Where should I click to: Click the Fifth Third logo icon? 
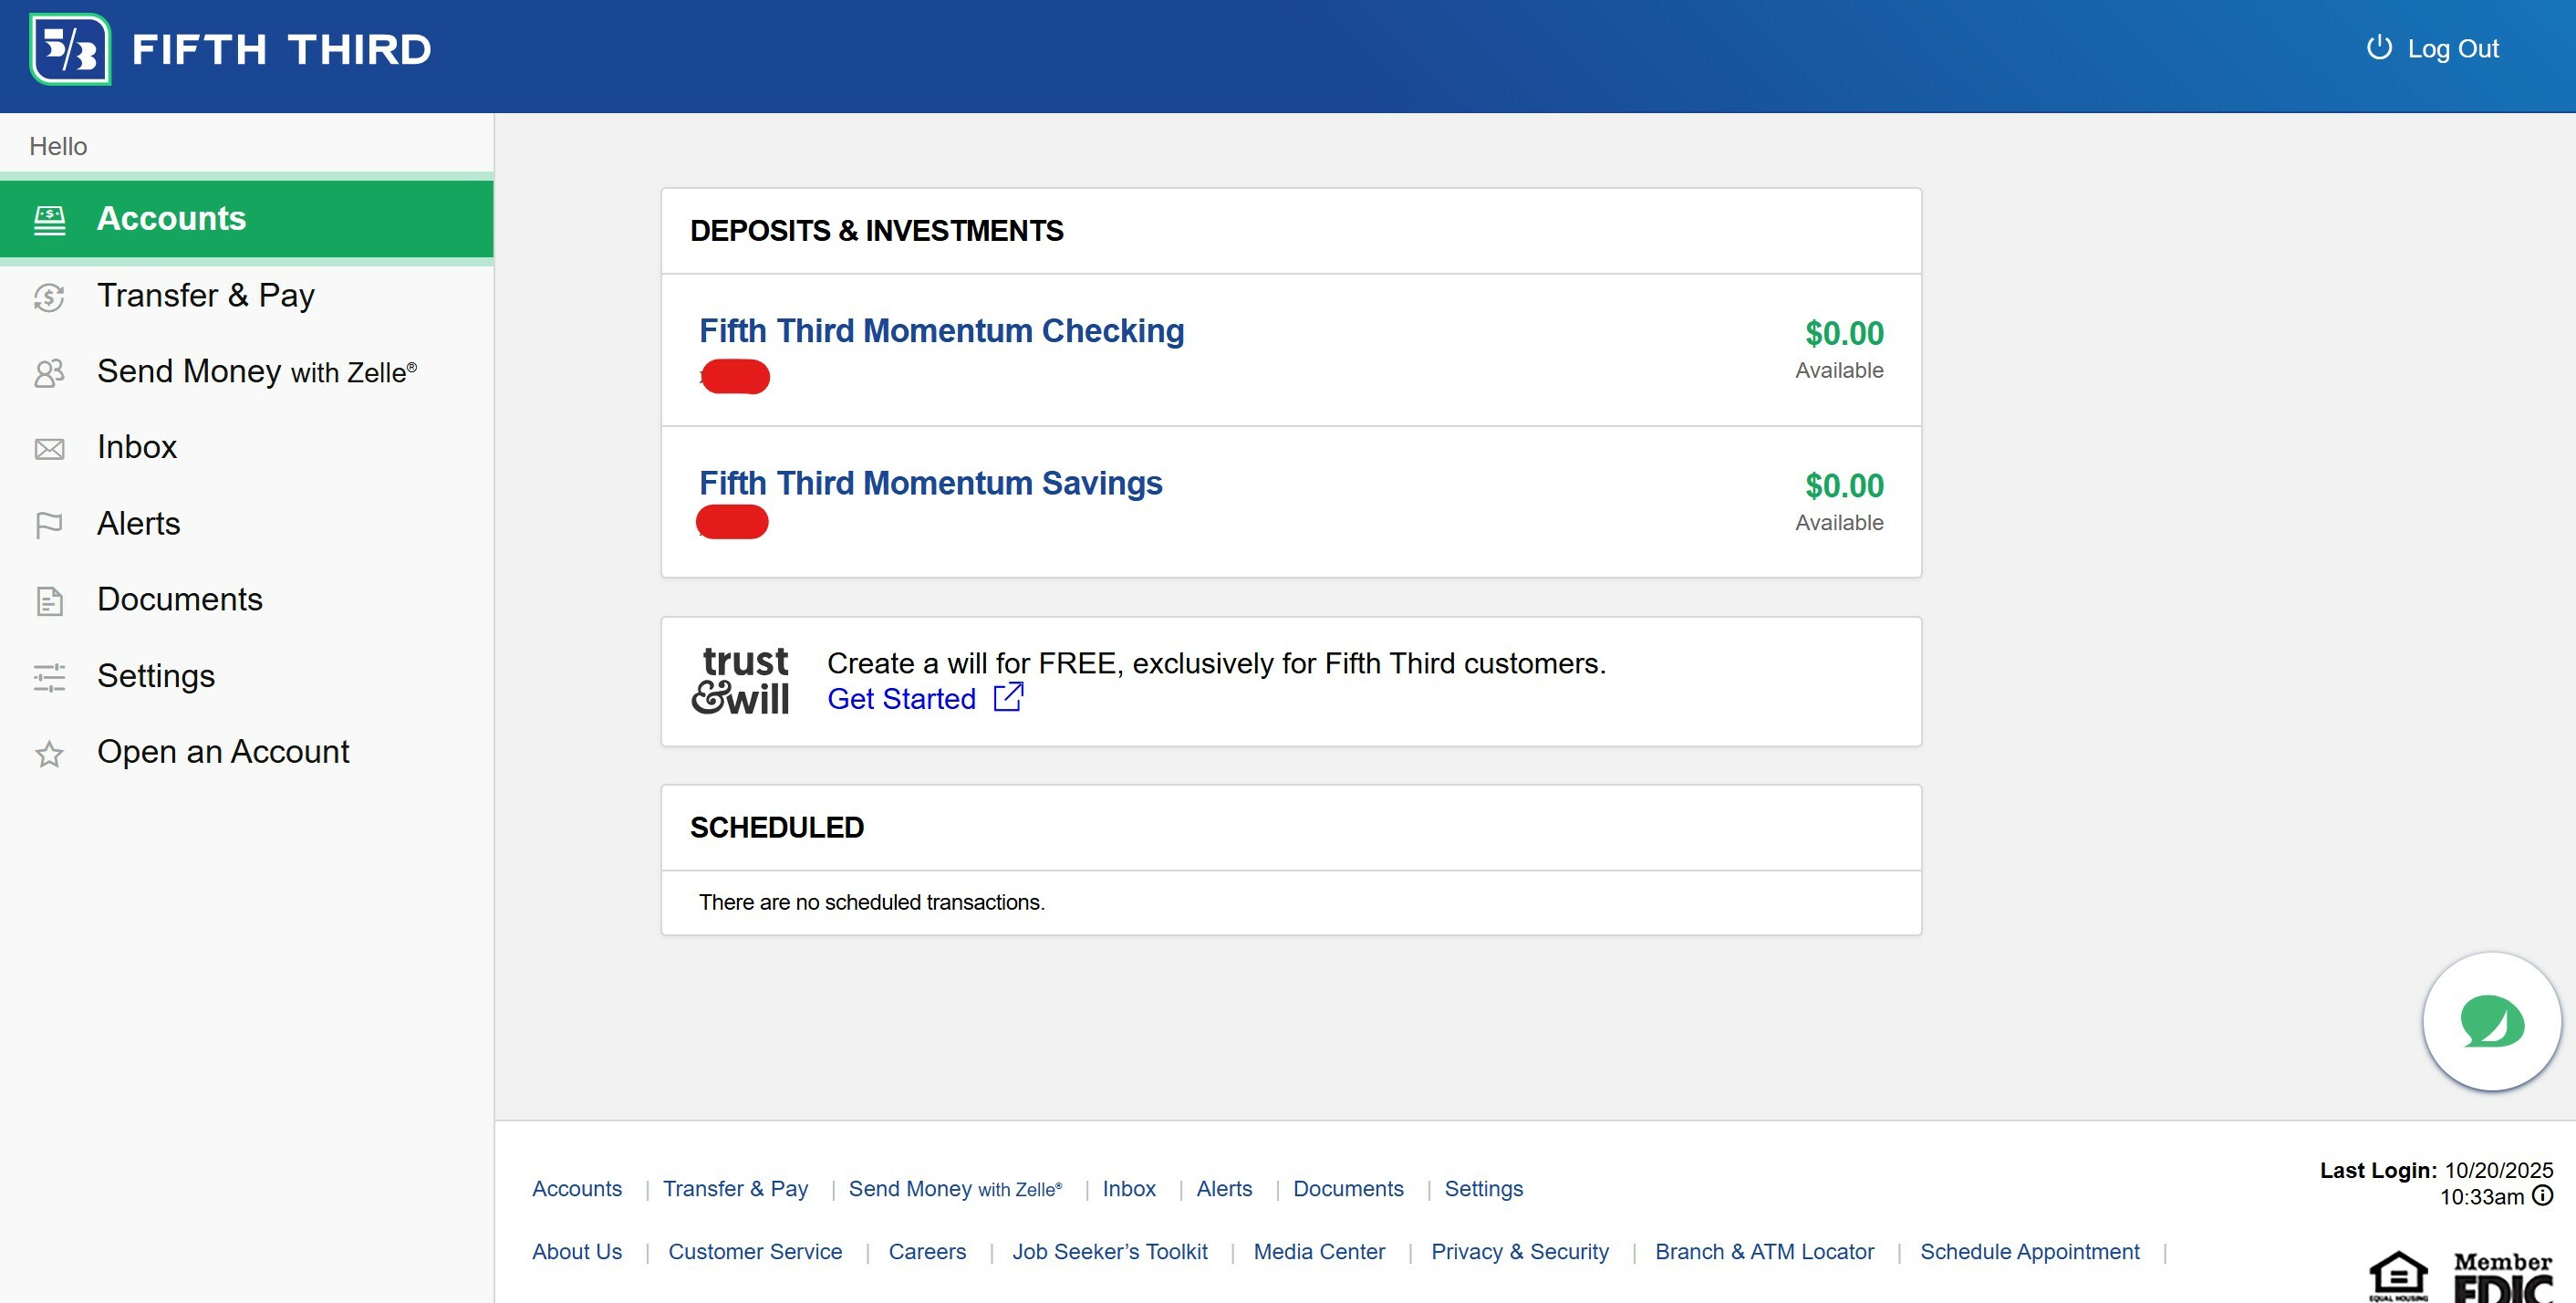(70, 49)
